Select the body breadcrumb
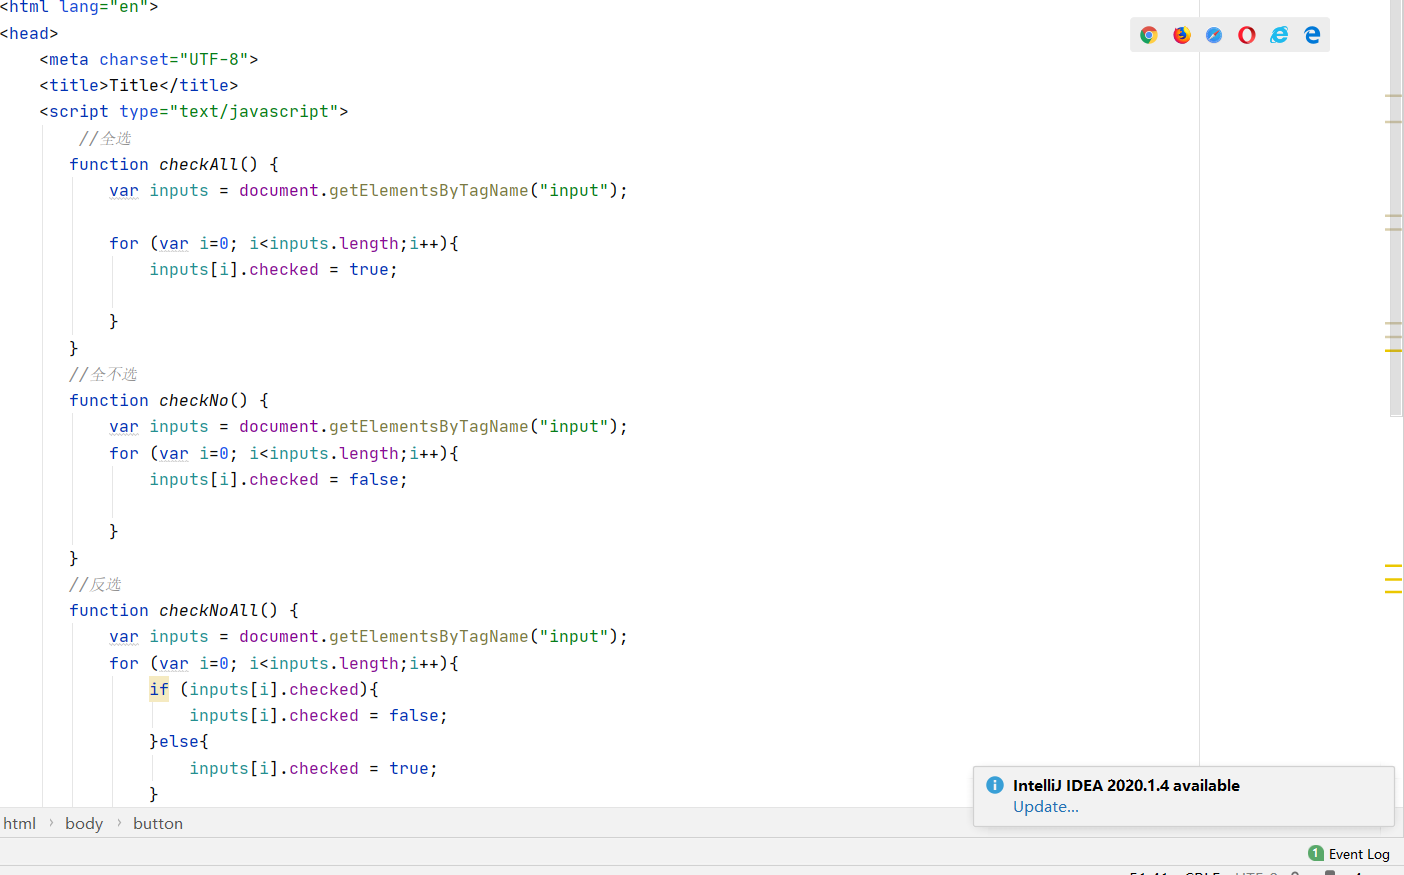This screenshot has width=1404, height=875. coord(84,823)
